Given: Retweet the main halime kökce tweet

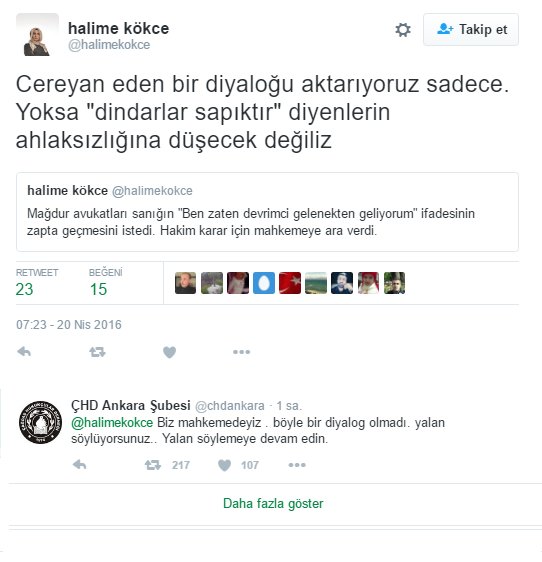Looking at the screenshot, I should point(97,352).
